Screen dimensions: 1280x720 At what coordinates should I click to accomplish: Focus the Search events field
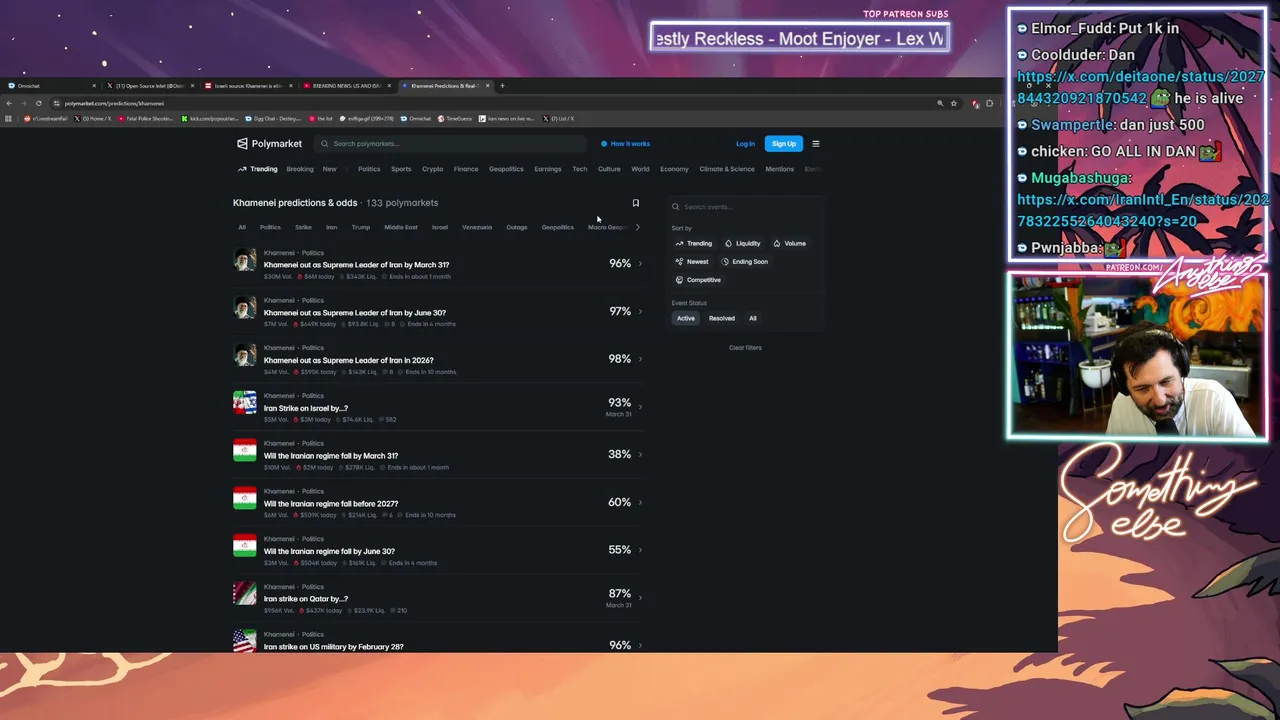click(747, 207)
